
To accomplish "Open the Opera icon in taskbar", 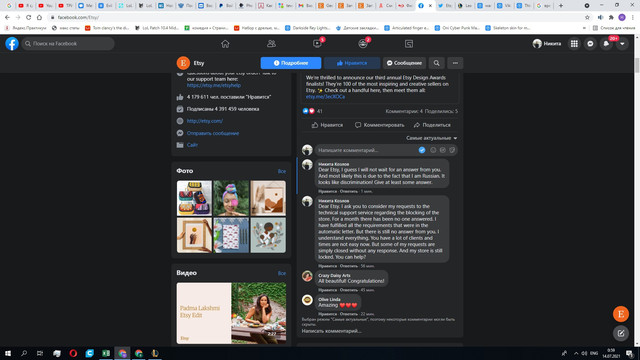I will 73,353.
